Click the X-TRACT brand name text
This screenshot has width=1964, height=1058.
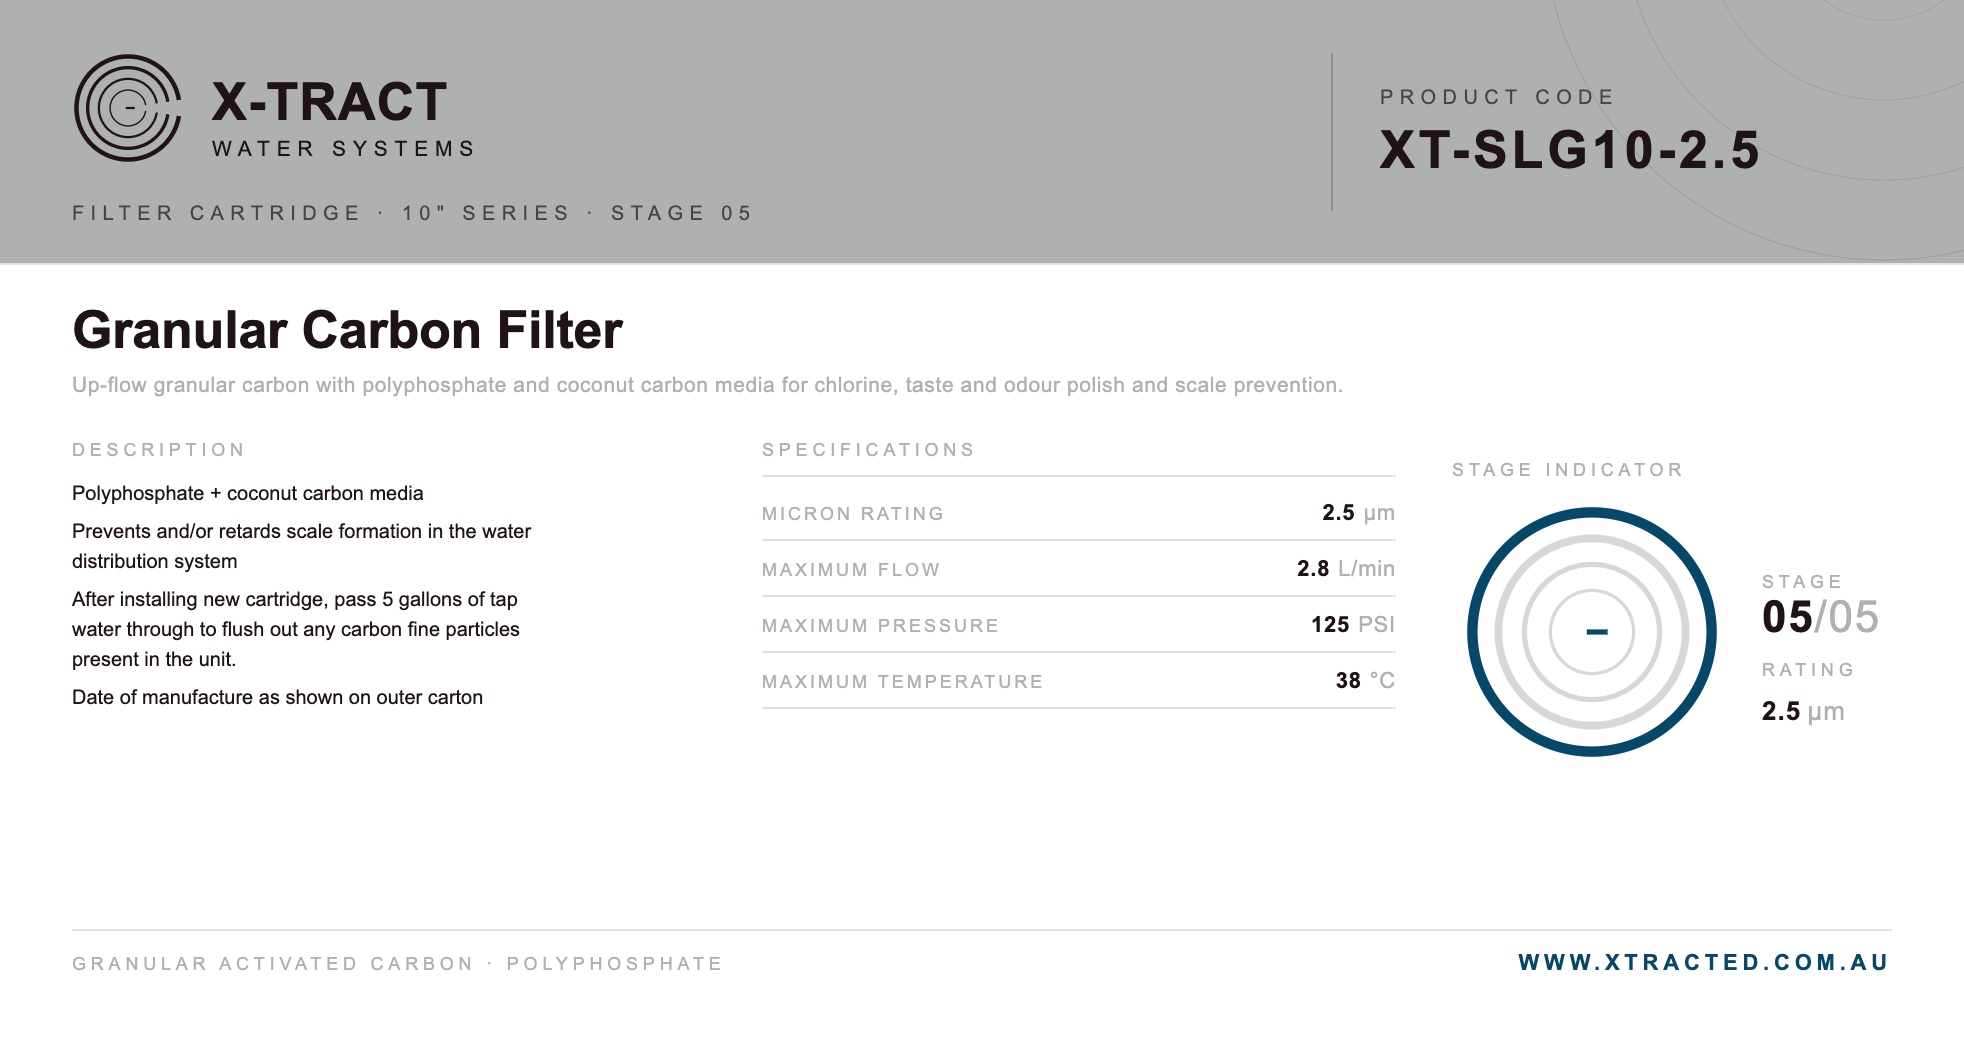pyautogui.click(x=329, y=102)
